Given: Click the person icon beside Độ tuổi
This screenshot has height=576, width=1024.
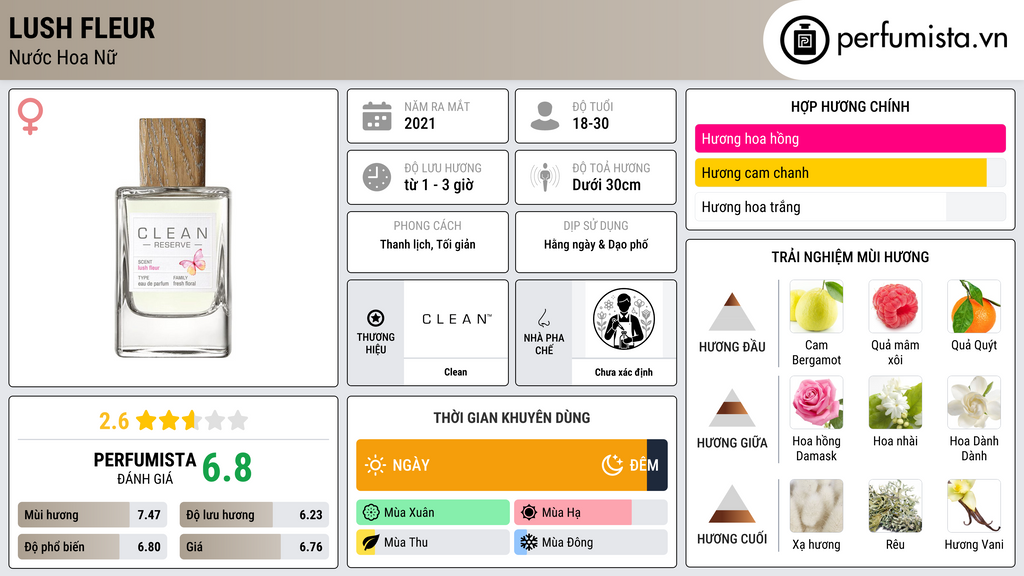Looking at the screenshot, I should 545,116.
